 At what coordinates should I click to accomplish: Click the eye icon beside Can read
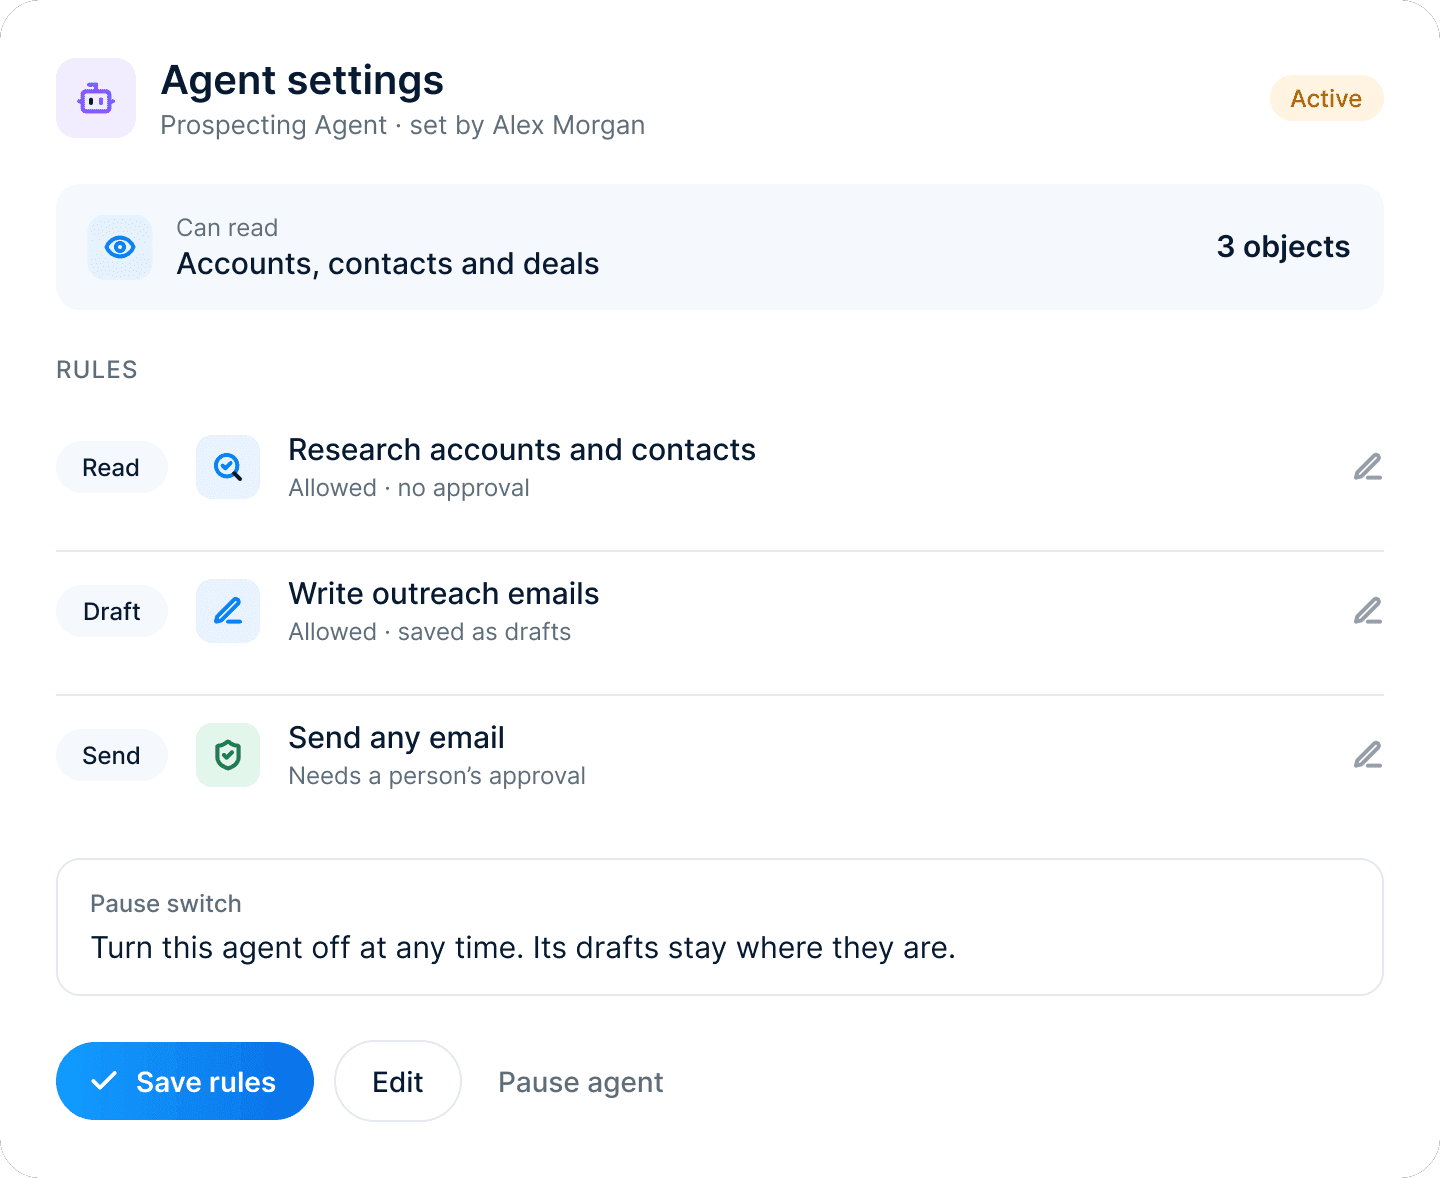click(x=120, y=247)
